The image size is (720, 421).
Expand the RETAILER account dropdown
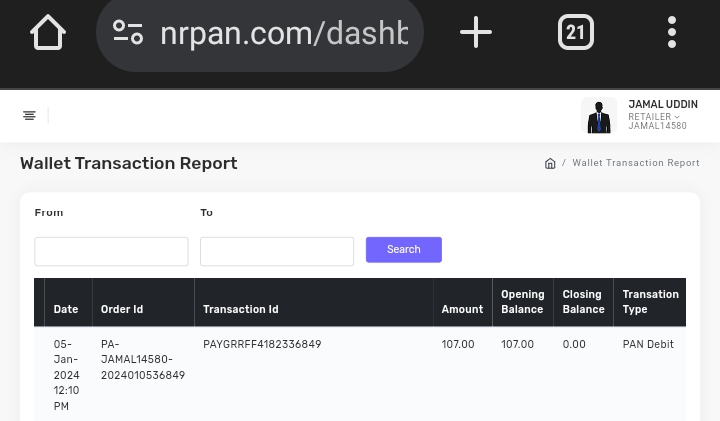(x=654, y=117)
